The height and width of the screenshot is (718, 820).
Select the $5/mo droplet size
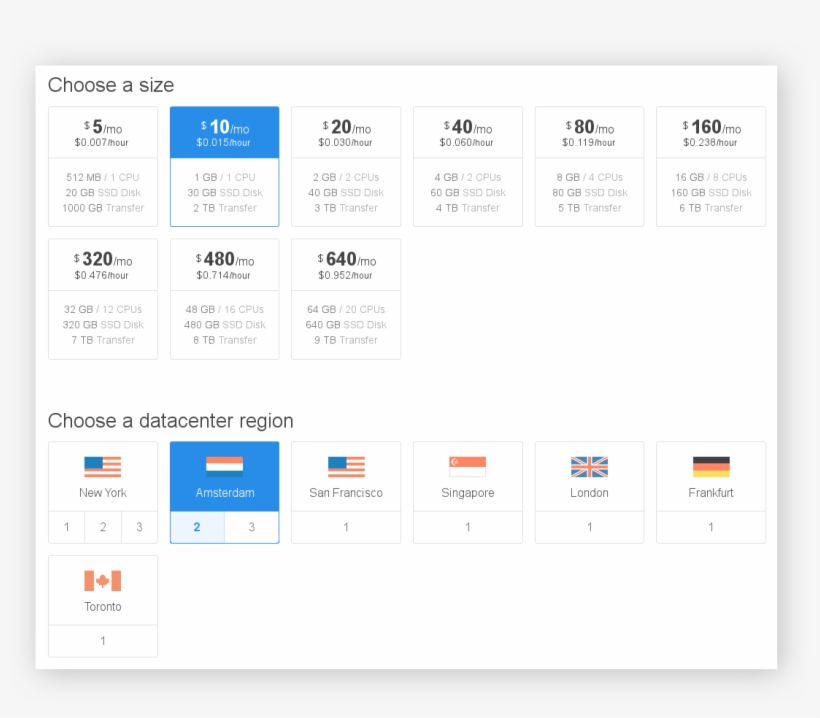[x=103, y=166]
